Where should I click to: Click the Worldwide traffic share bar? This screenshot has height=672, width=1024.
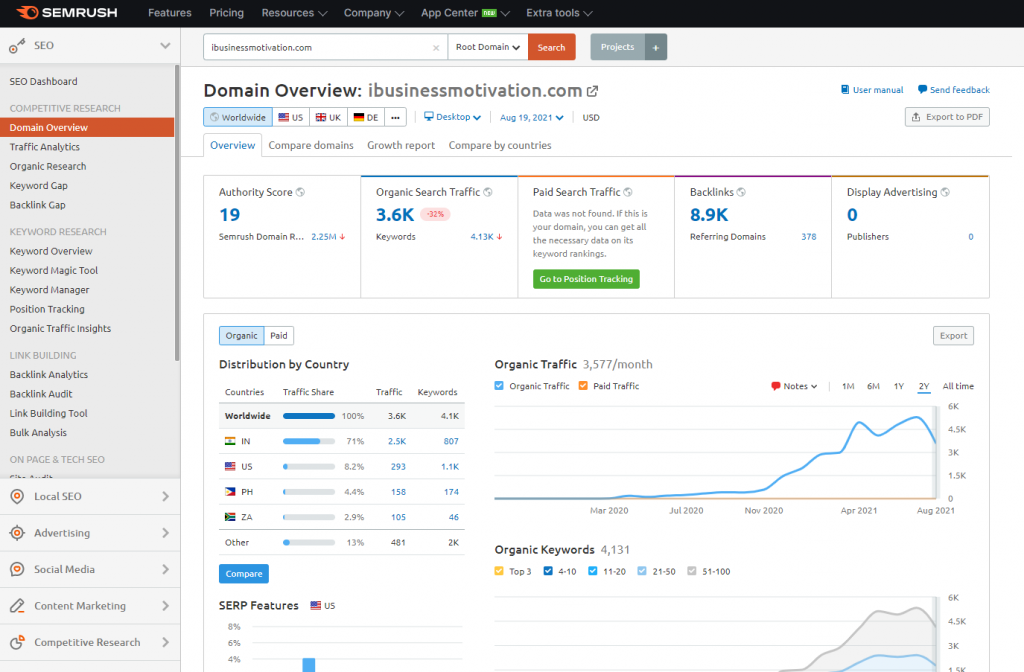pyautogui.click(x=309, y=416)
